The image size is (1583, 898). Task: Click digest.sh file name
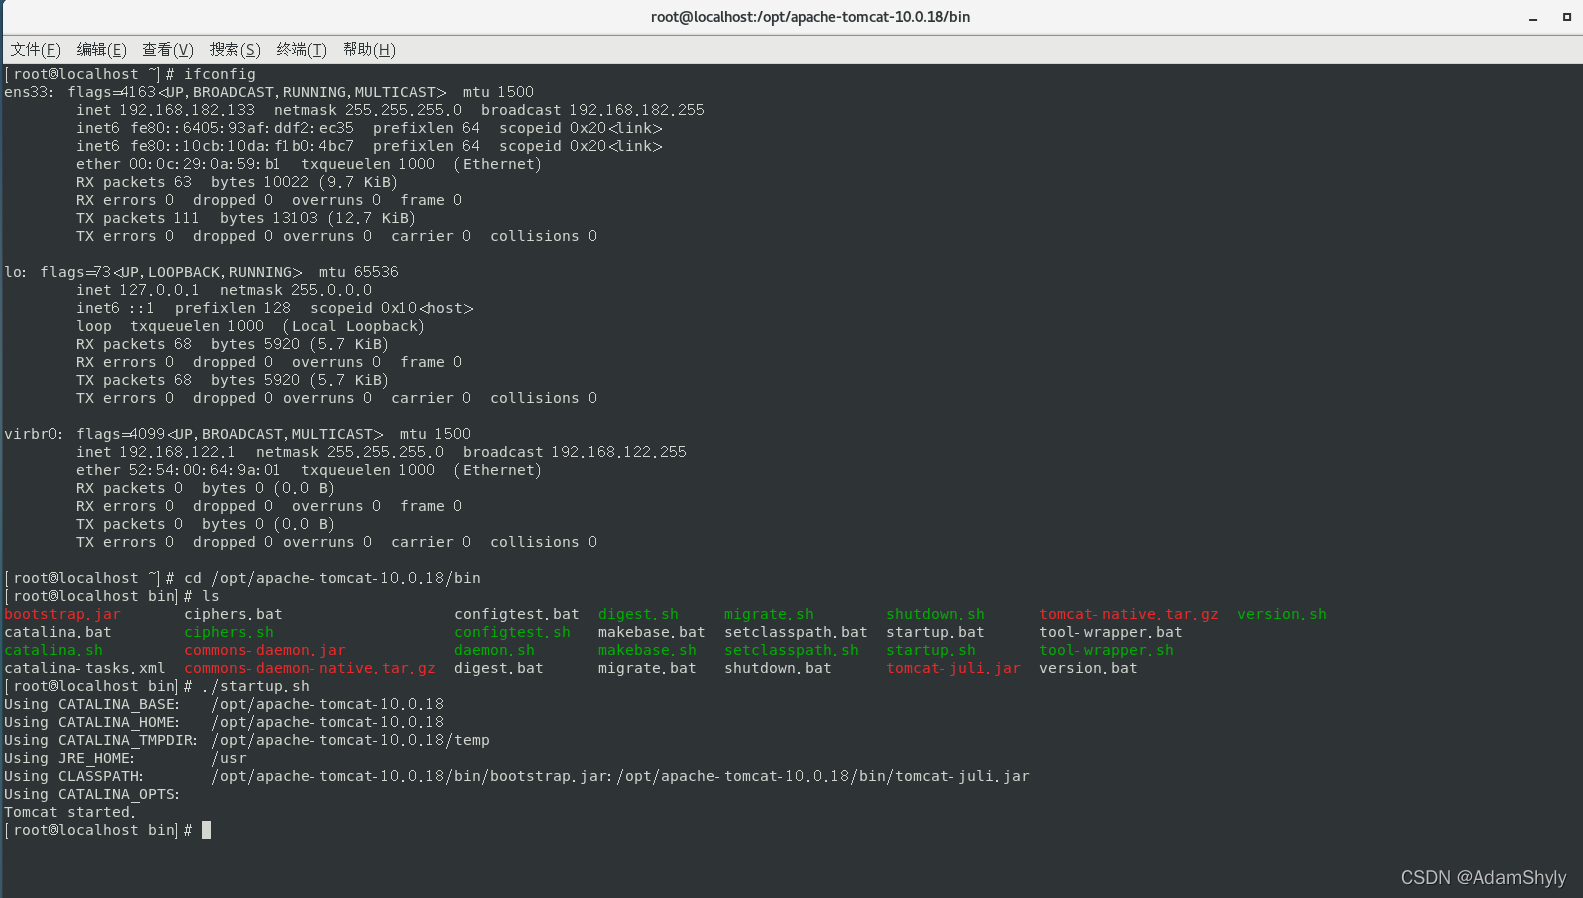pyautogui.click(x=638, y=614)
